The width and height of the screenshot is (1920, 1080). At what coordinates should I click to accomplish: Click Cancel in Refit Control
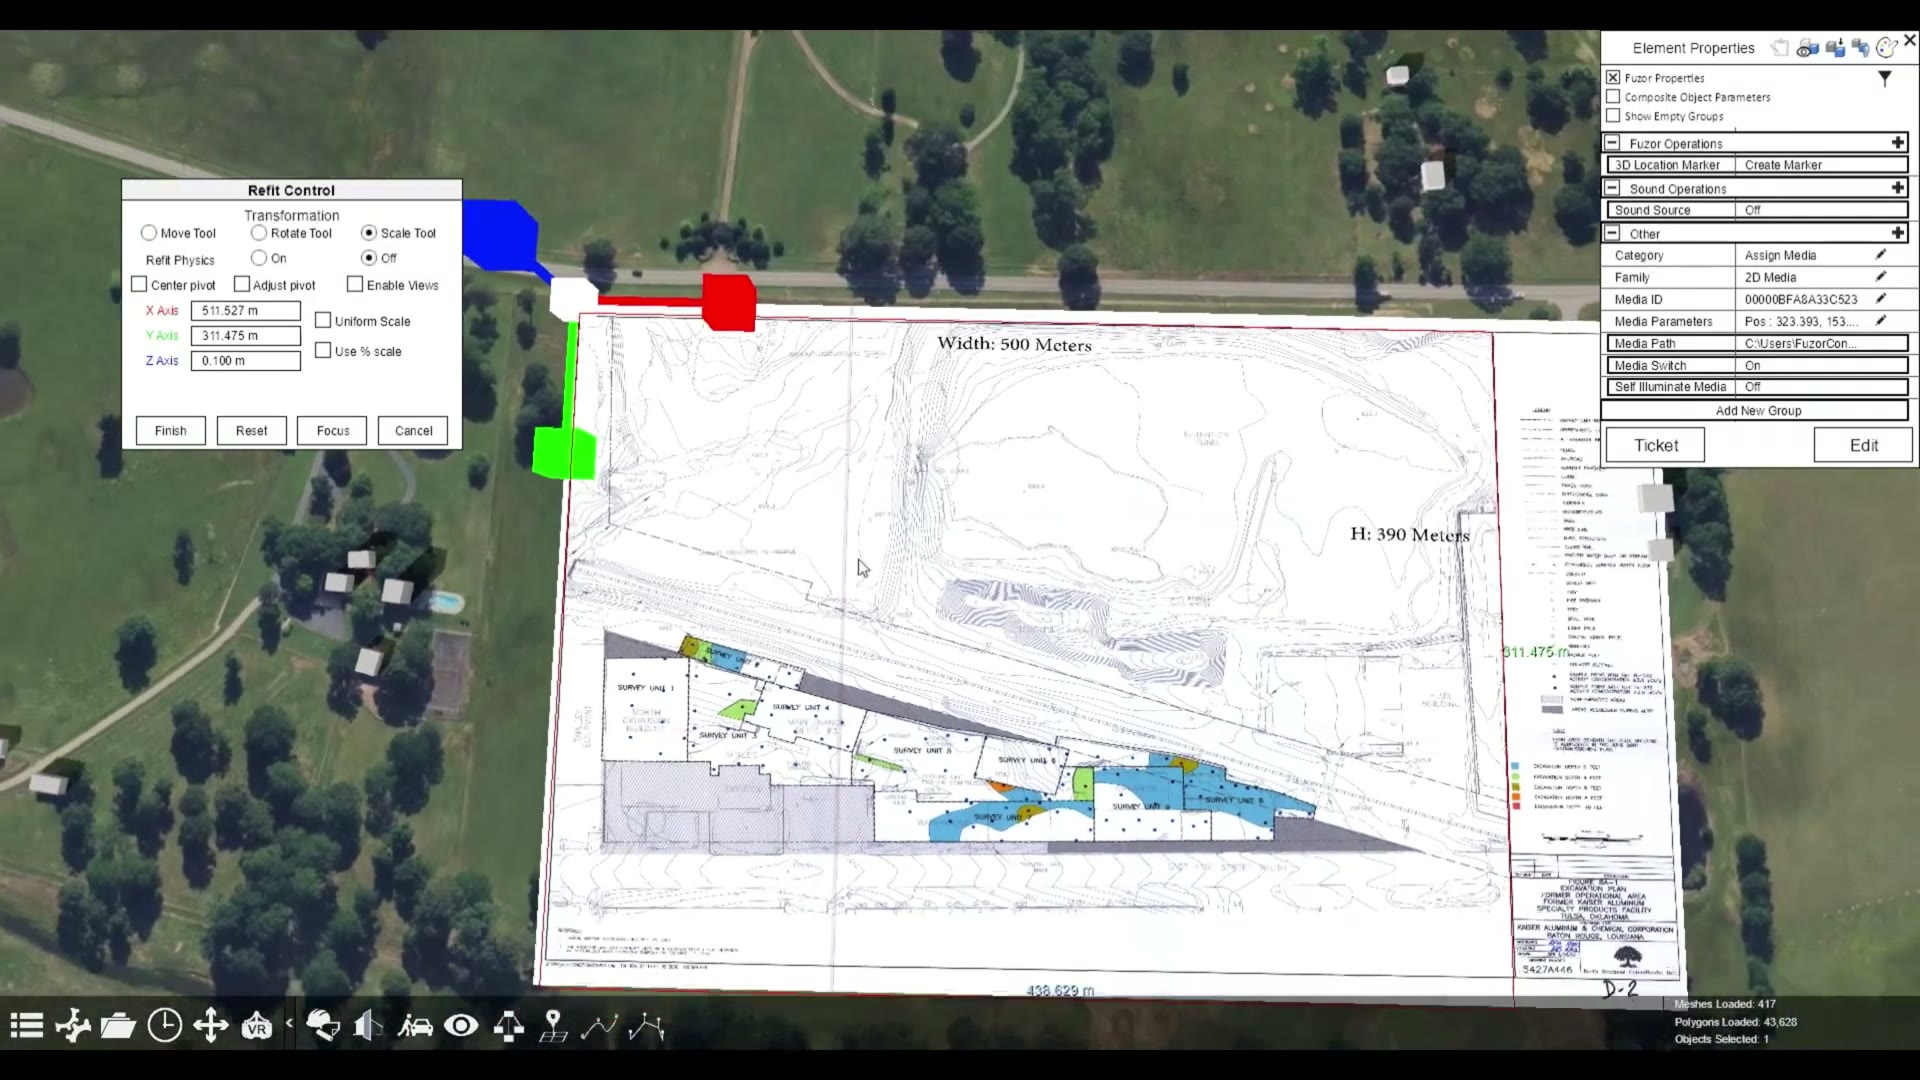[x=413, y=431]
